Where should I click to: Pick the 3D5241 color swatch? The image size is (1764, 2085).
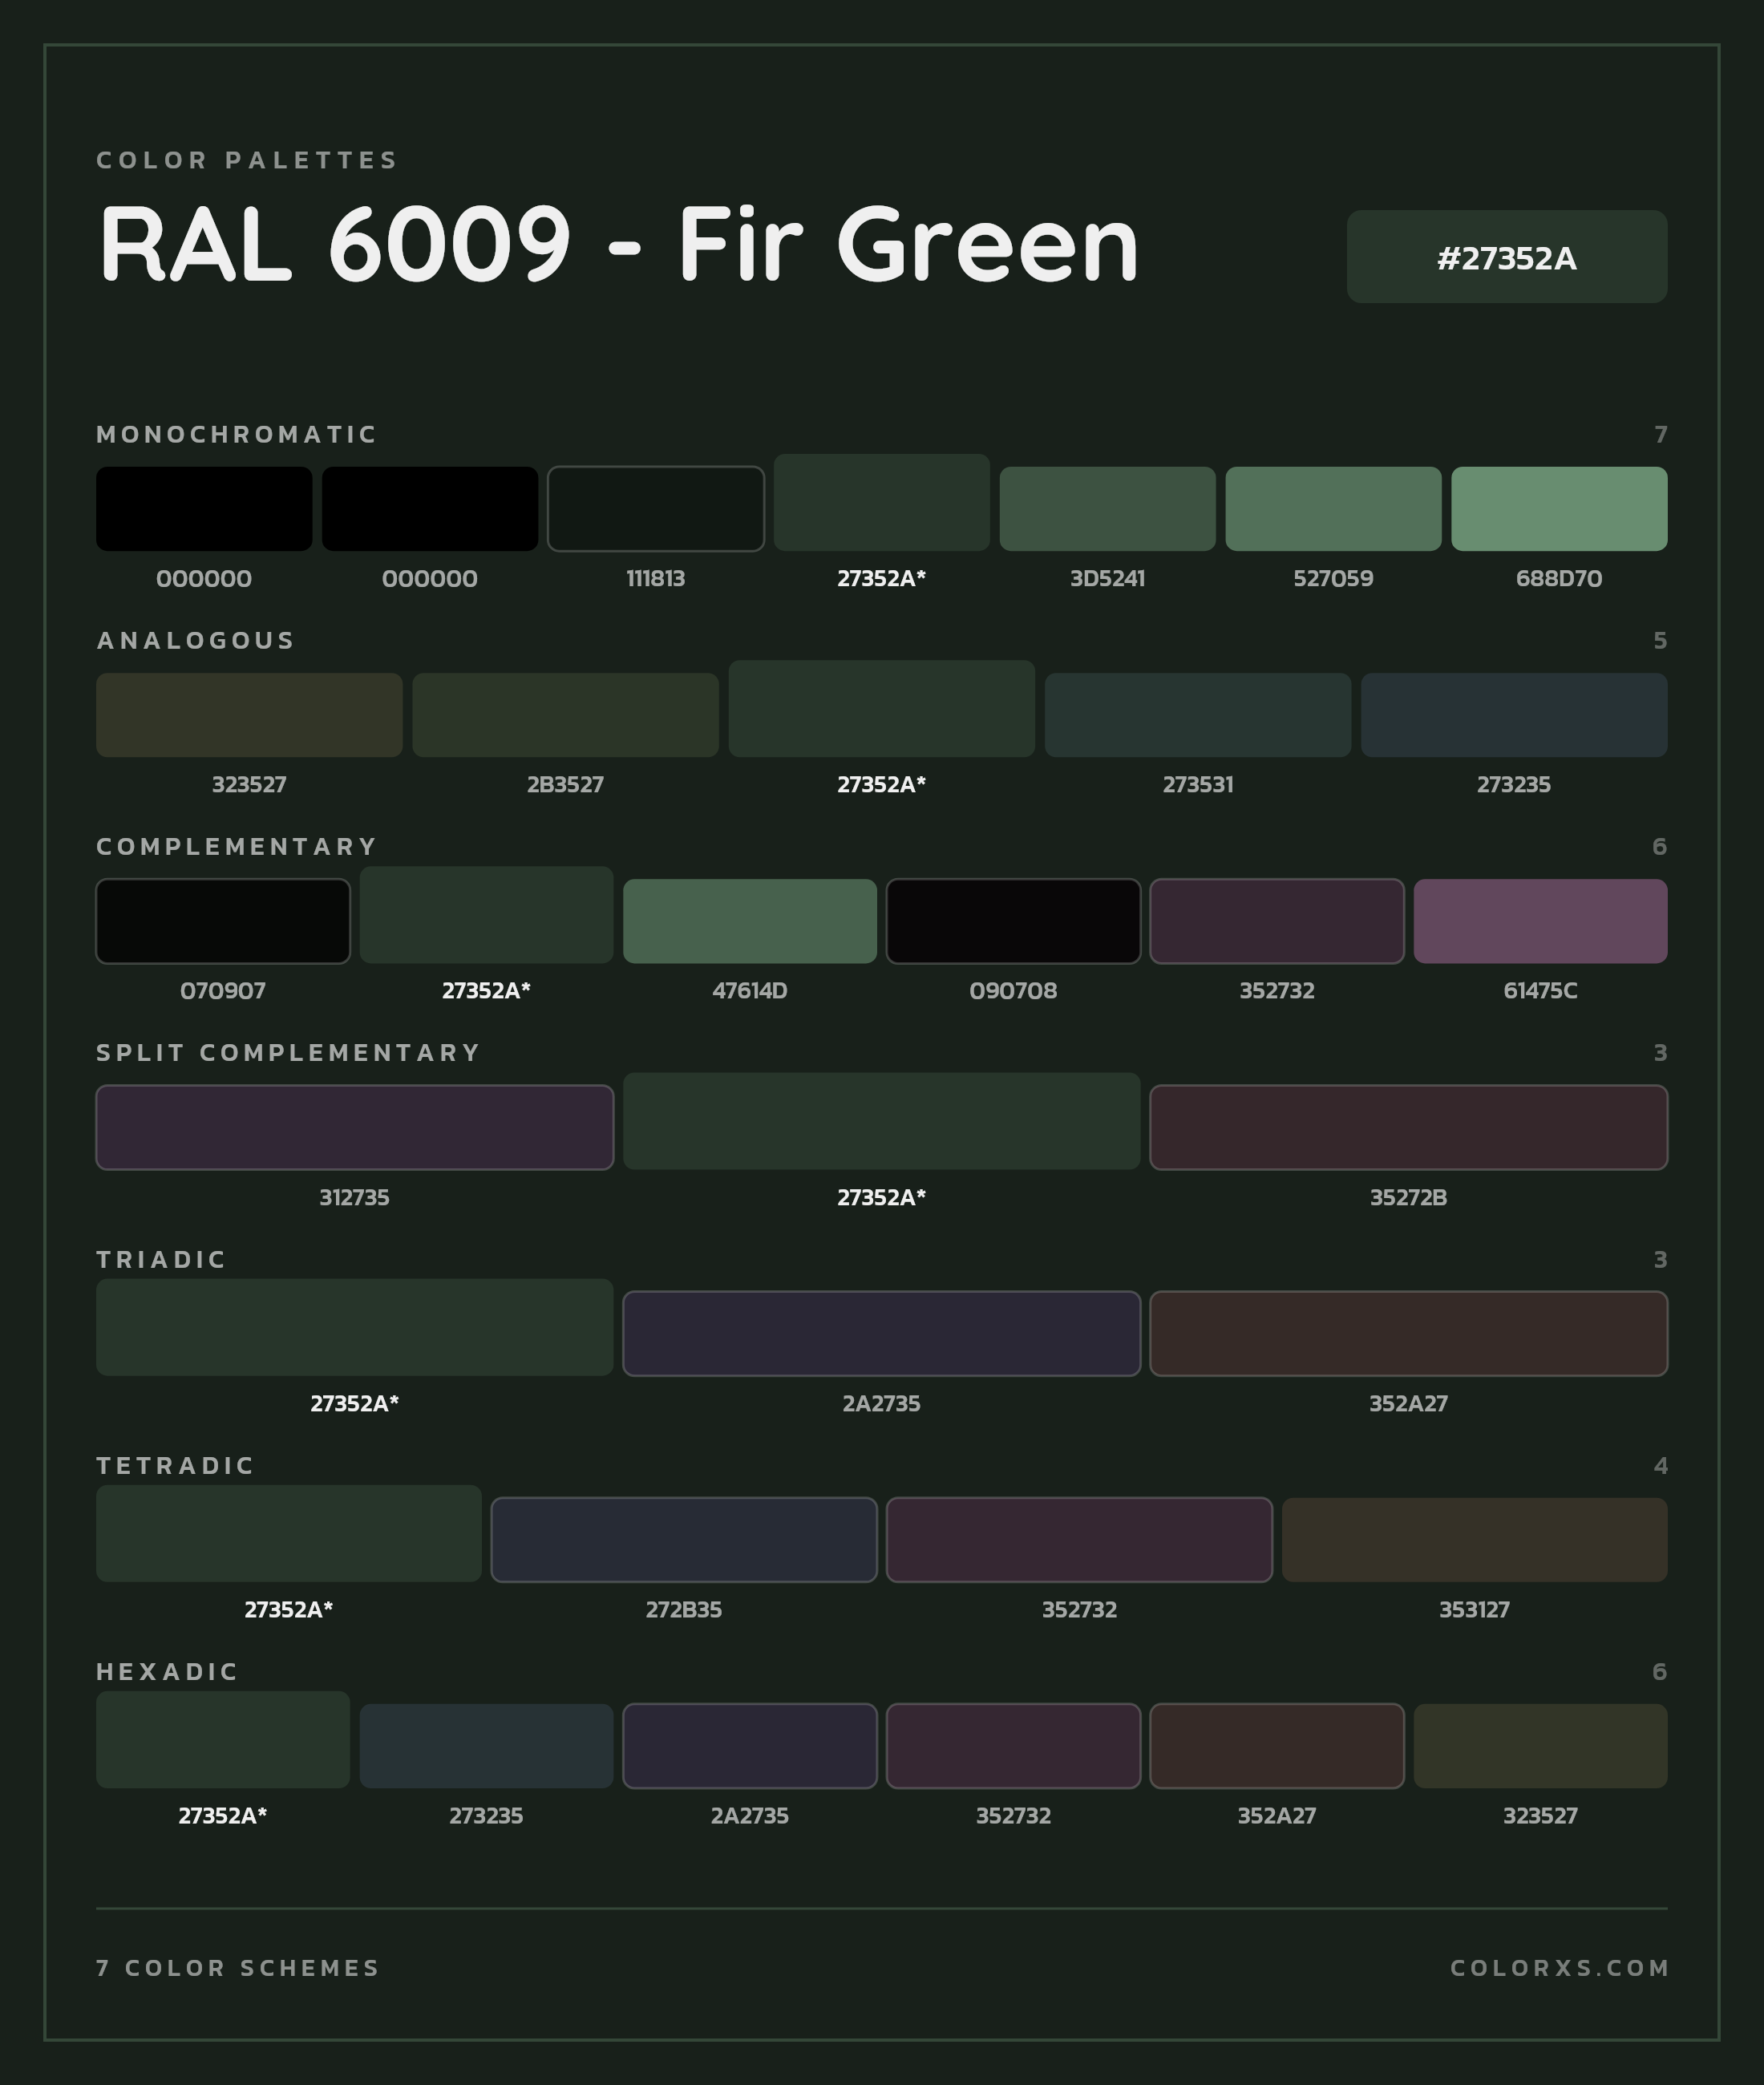[x=1108, y=508]
